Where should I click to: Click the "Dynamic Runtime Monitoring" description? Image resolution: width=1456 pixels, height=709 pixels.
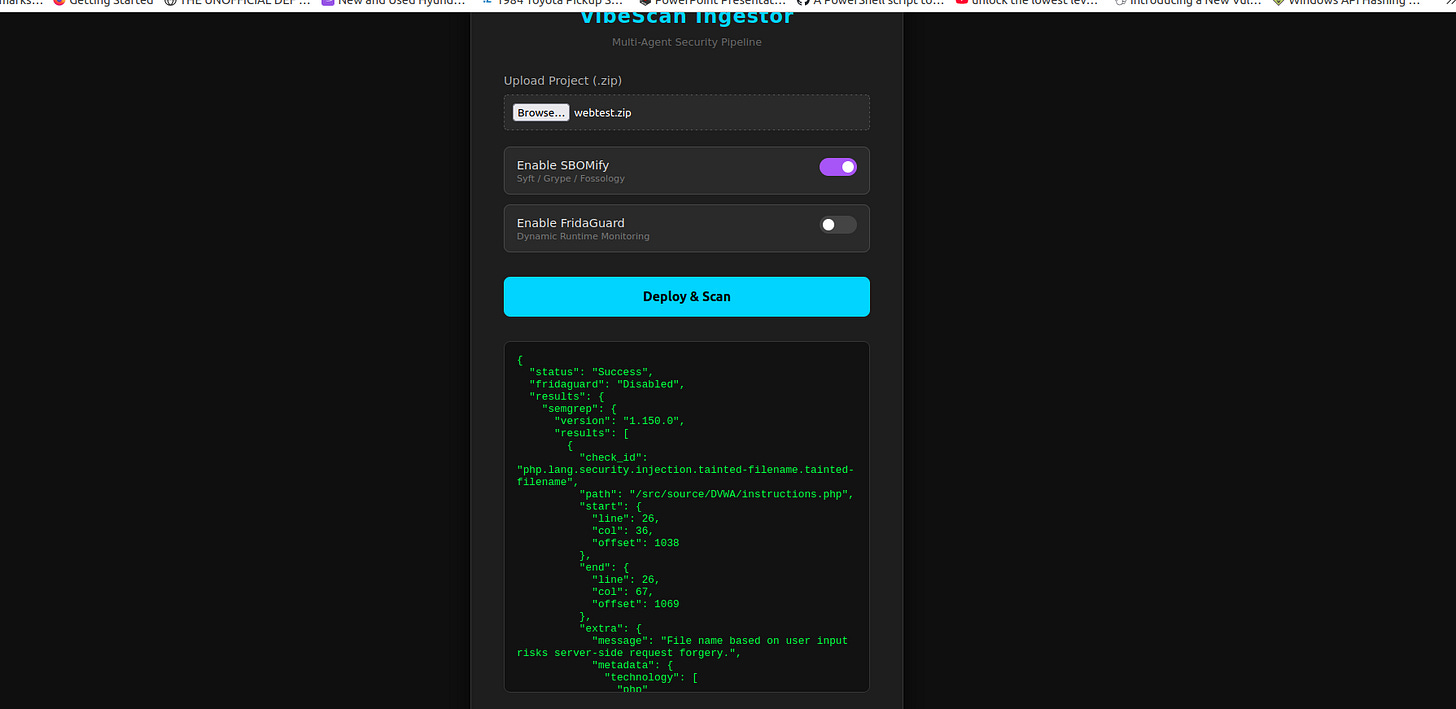pyautogui.click(x=583, y=237)
